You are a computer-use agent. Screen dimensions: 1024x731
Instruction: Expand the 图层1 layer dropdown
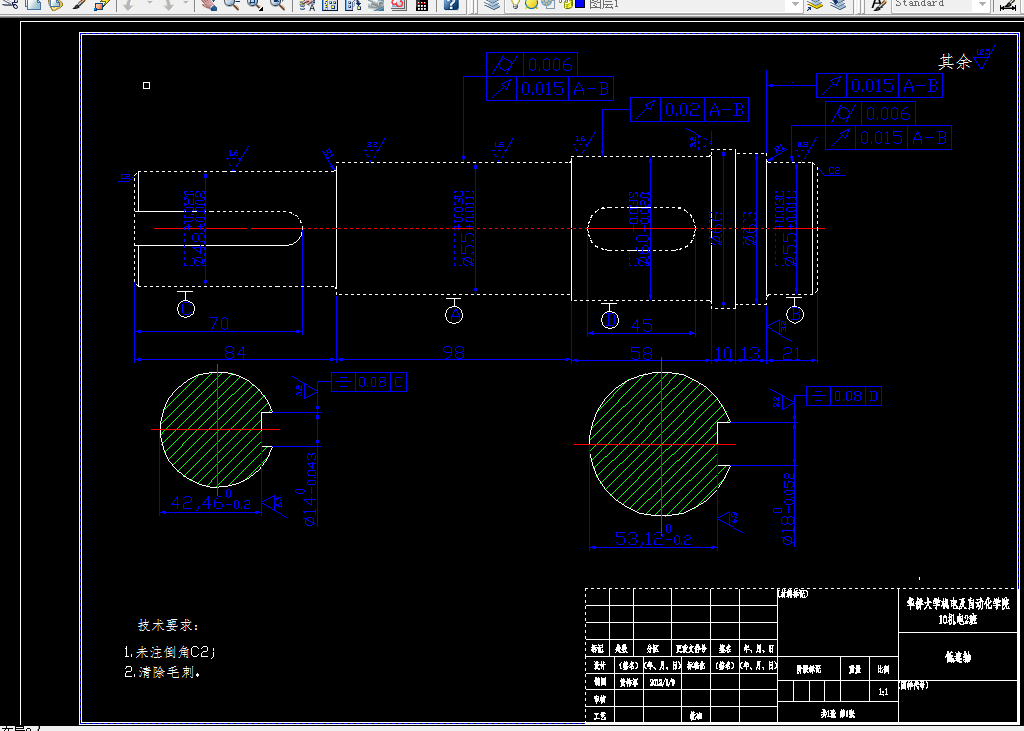click(794, 5)
